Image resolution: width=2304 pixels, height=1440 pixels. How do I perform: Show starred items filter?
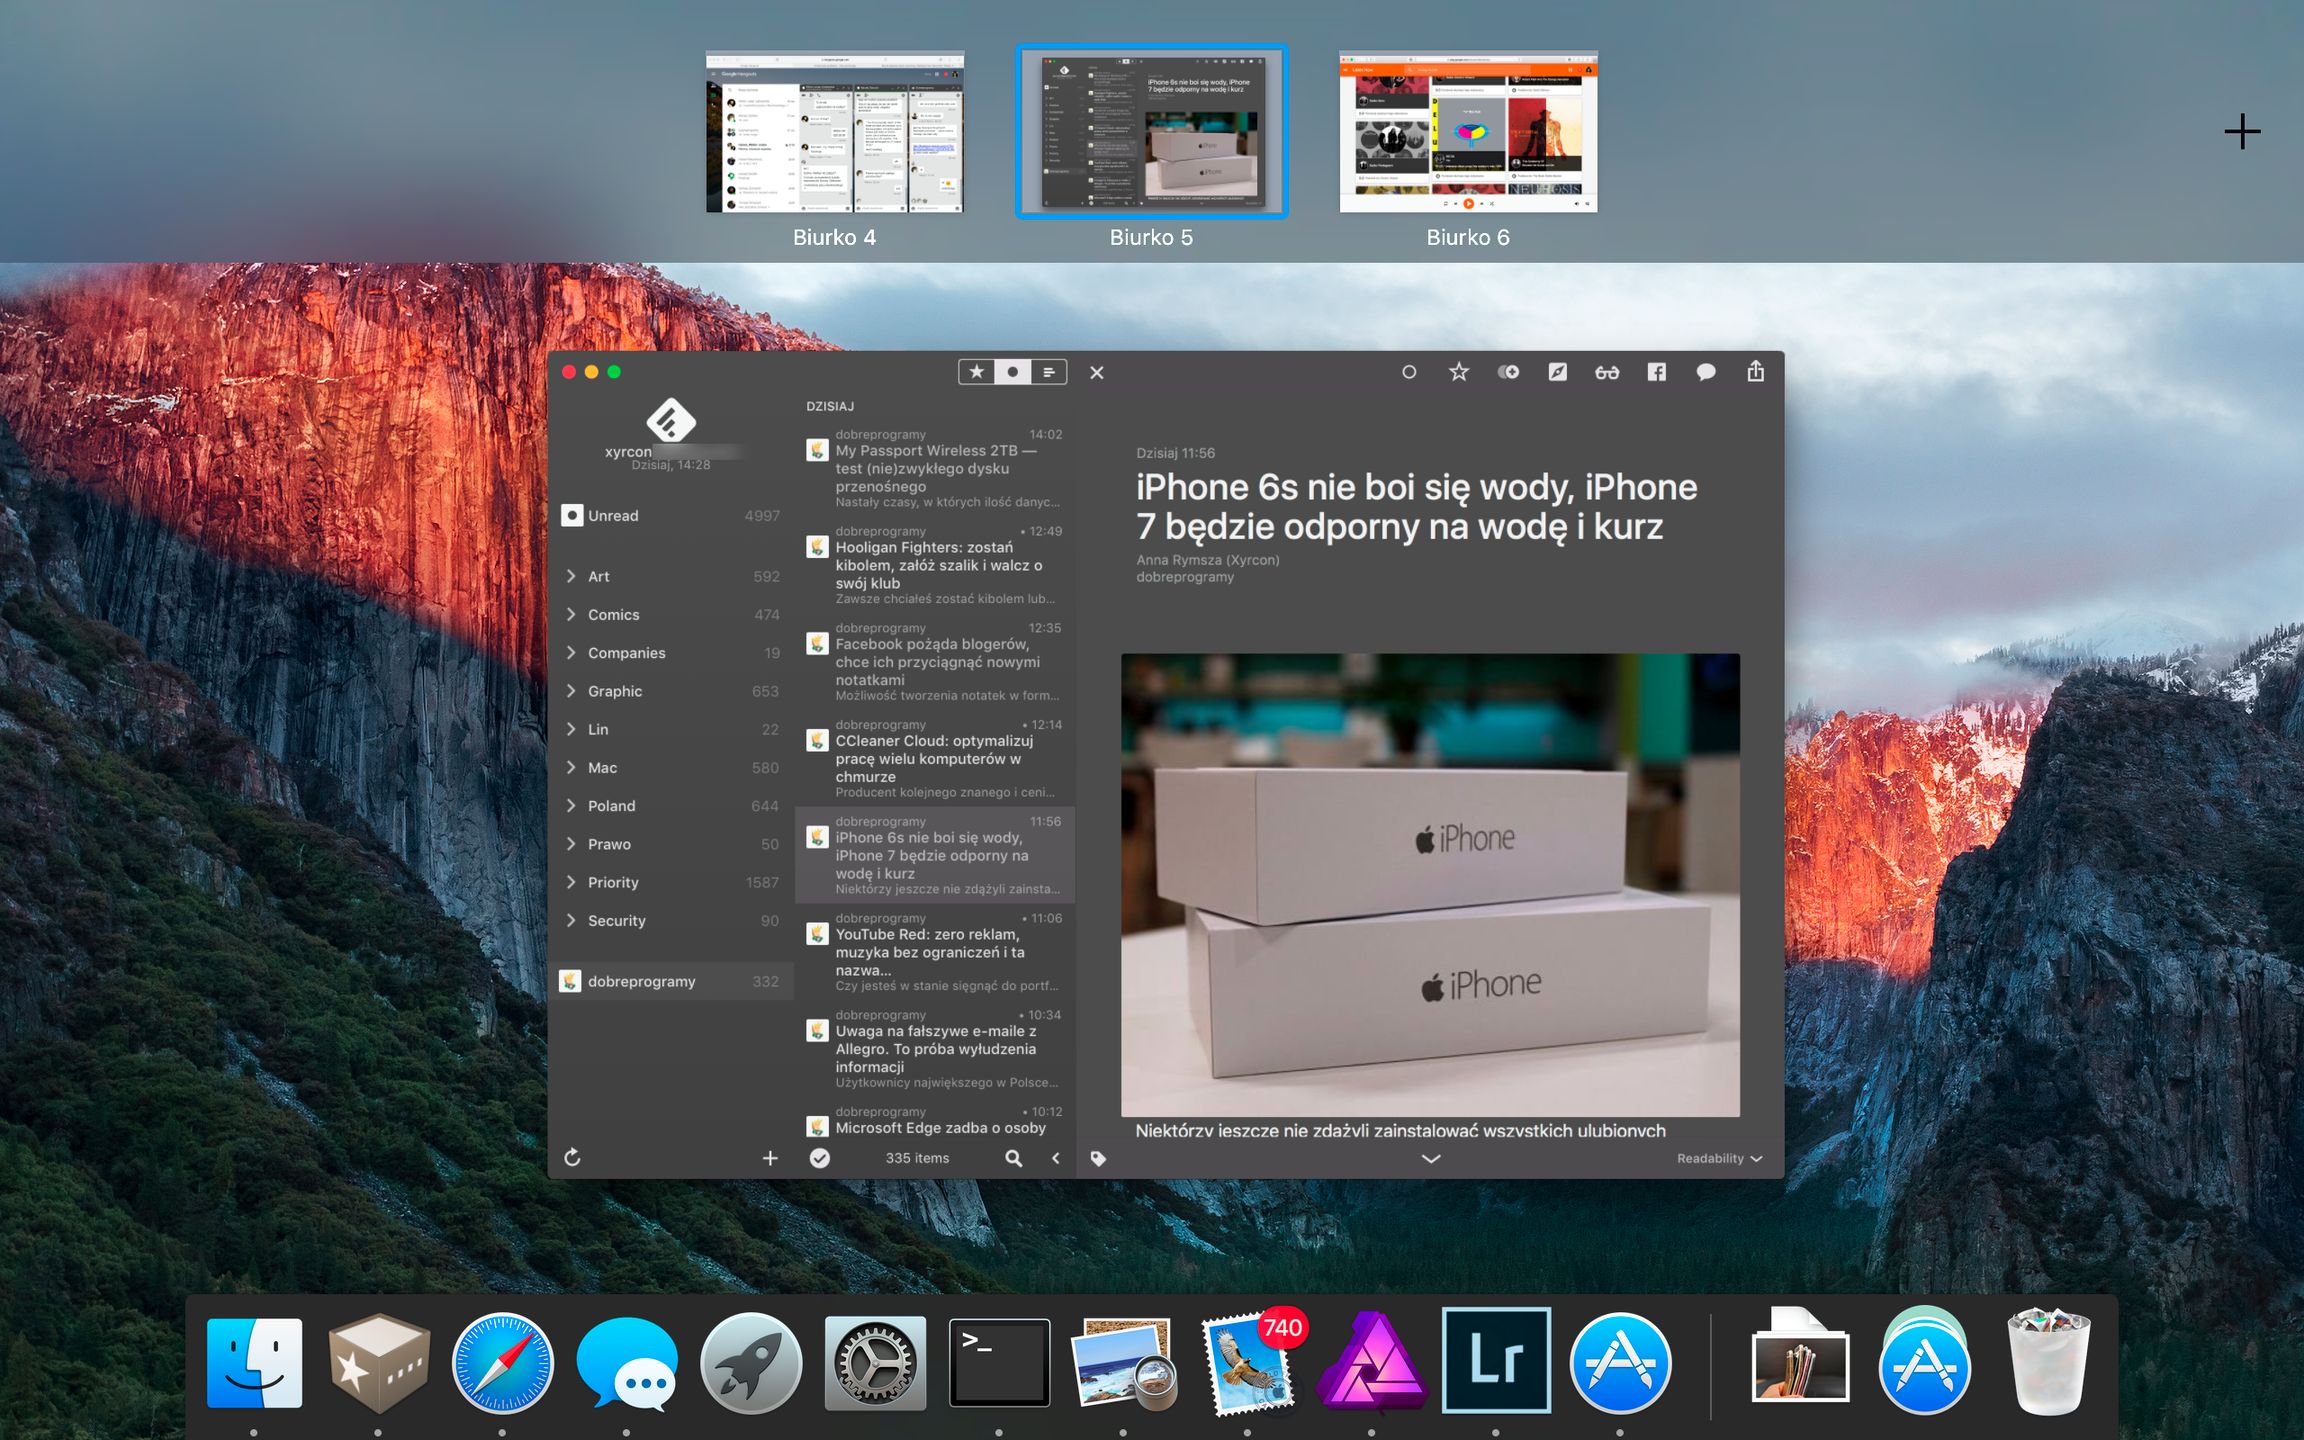coord(977,372)
